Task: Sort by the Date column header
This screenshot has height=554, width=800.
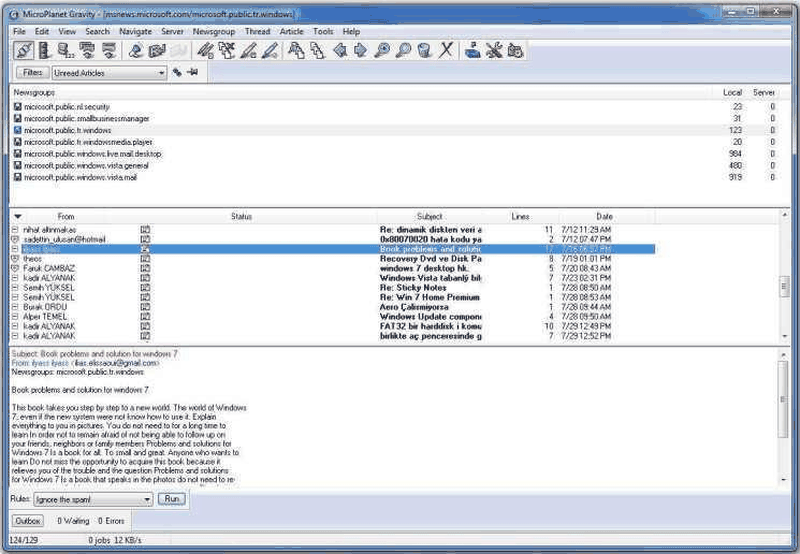Action: (x=604, y=216)
